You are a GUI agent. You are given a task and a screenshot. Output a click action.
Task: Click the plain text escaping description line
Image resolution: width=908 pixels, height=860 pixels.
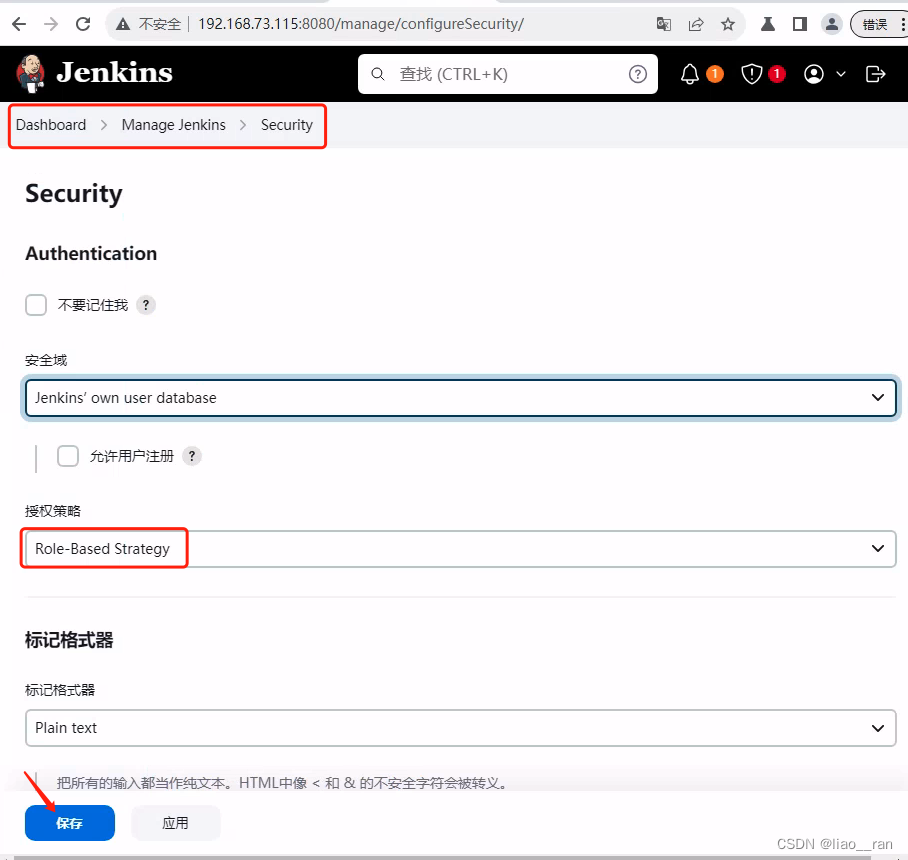[283, 783]
